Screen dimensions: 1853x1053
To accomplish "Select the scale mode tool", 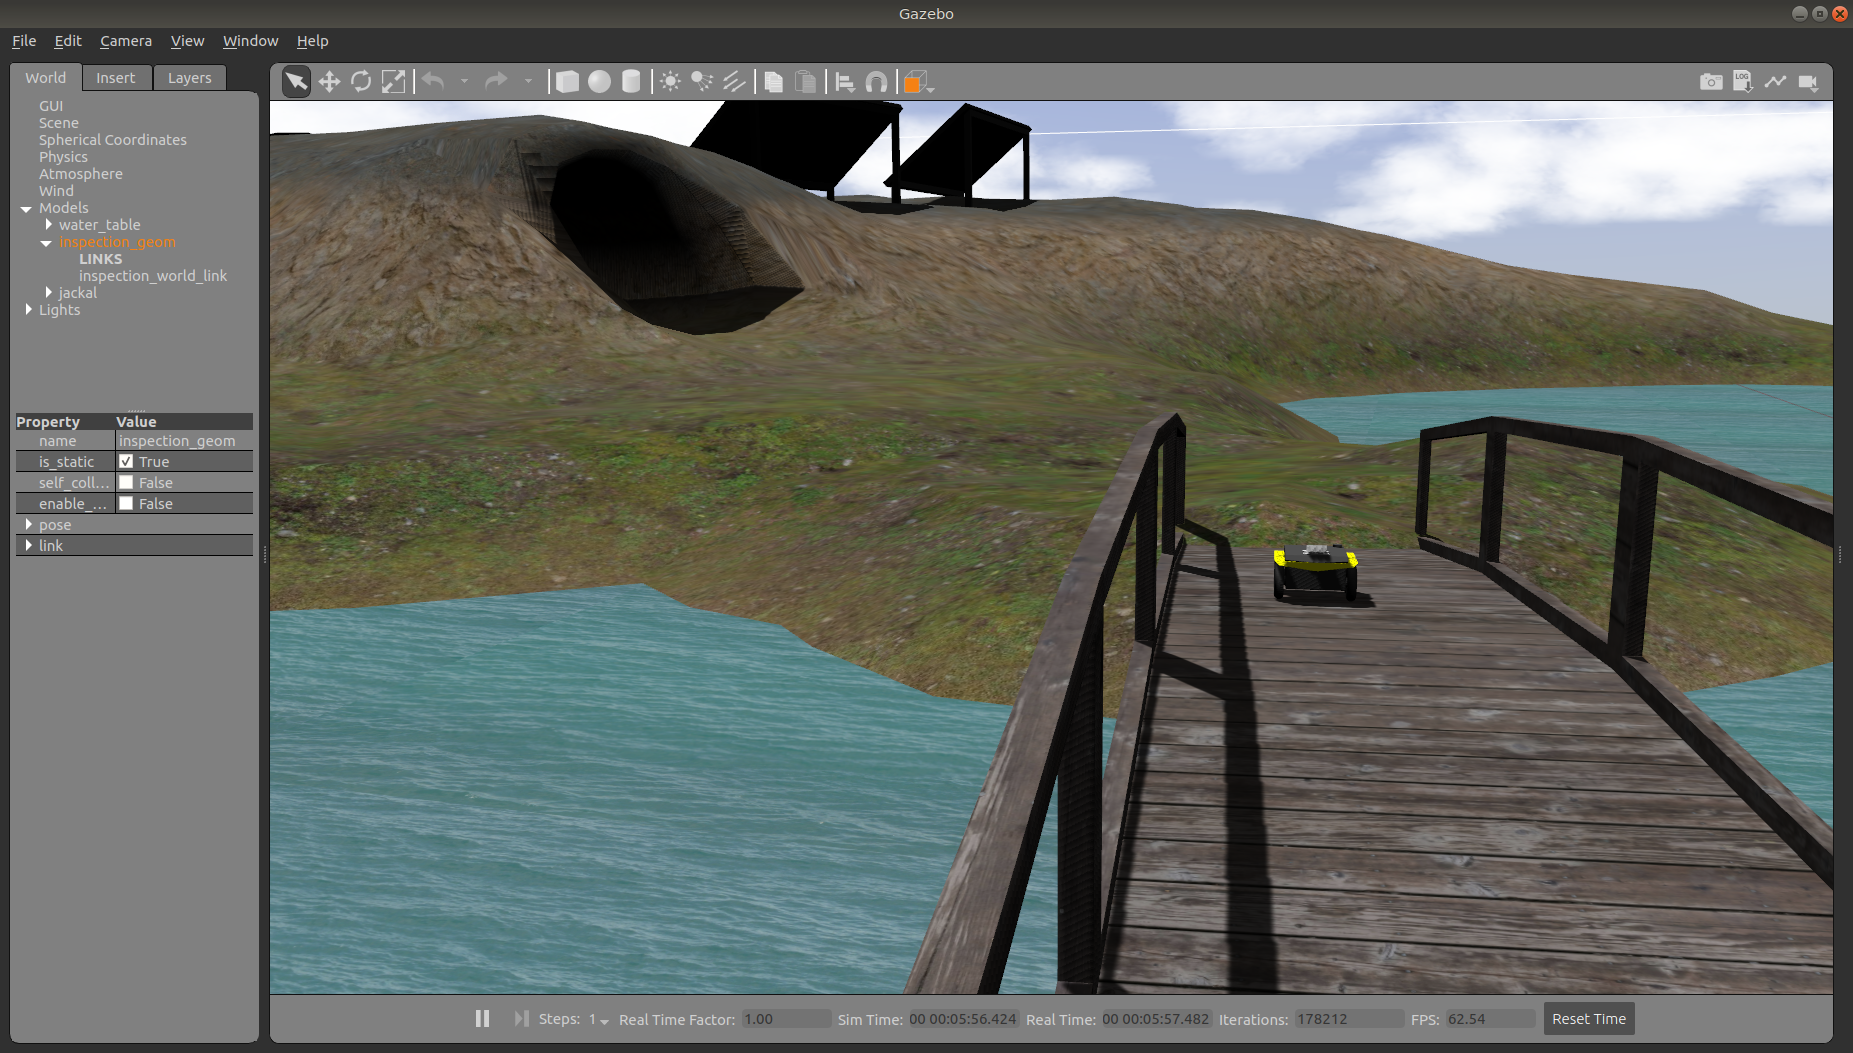I will click(394, 82).
